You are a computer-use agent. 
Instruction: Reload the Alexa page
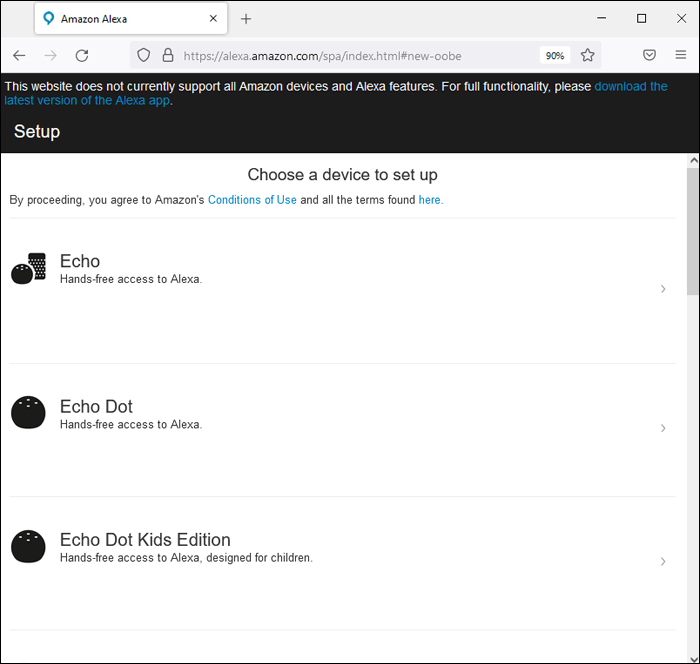click(82, 55)
